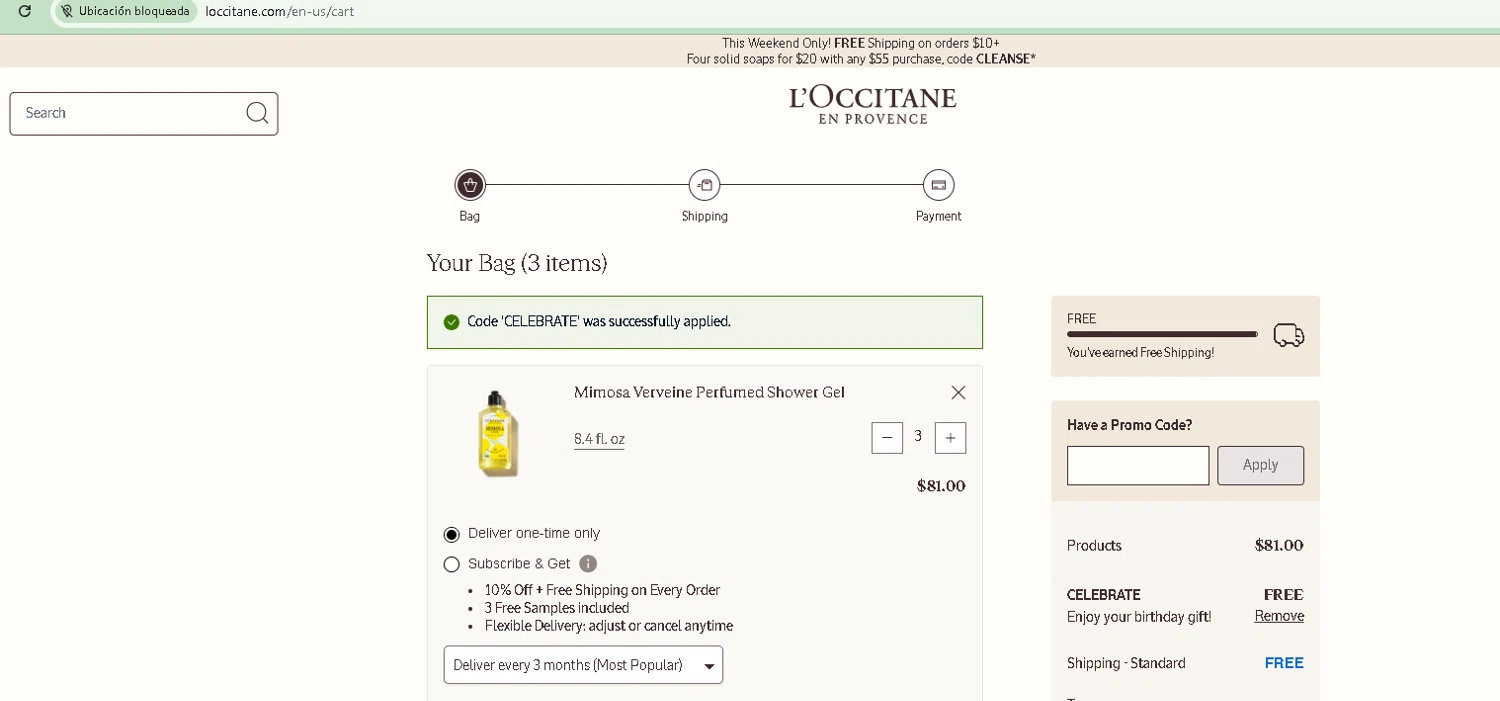
Task: Click the $81.00 item price
Action: tap(941, 486)
